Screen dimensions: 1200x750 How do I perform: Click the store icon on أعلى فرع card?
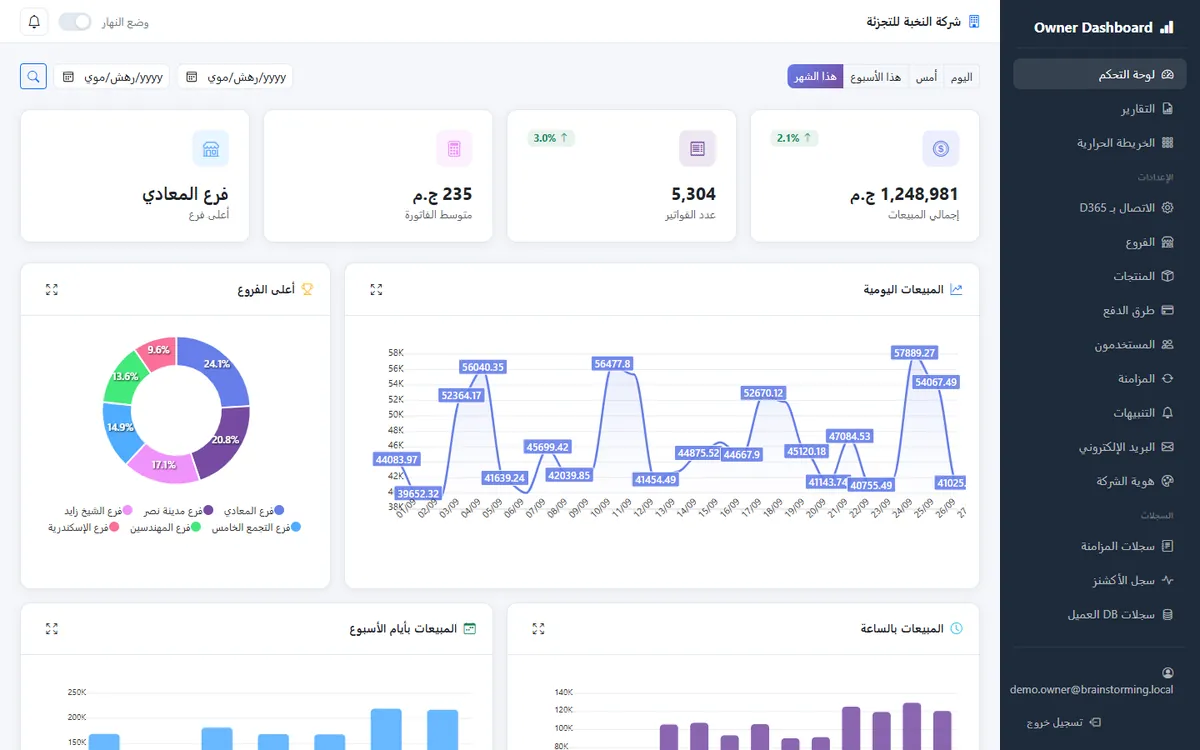pos(211,148)
